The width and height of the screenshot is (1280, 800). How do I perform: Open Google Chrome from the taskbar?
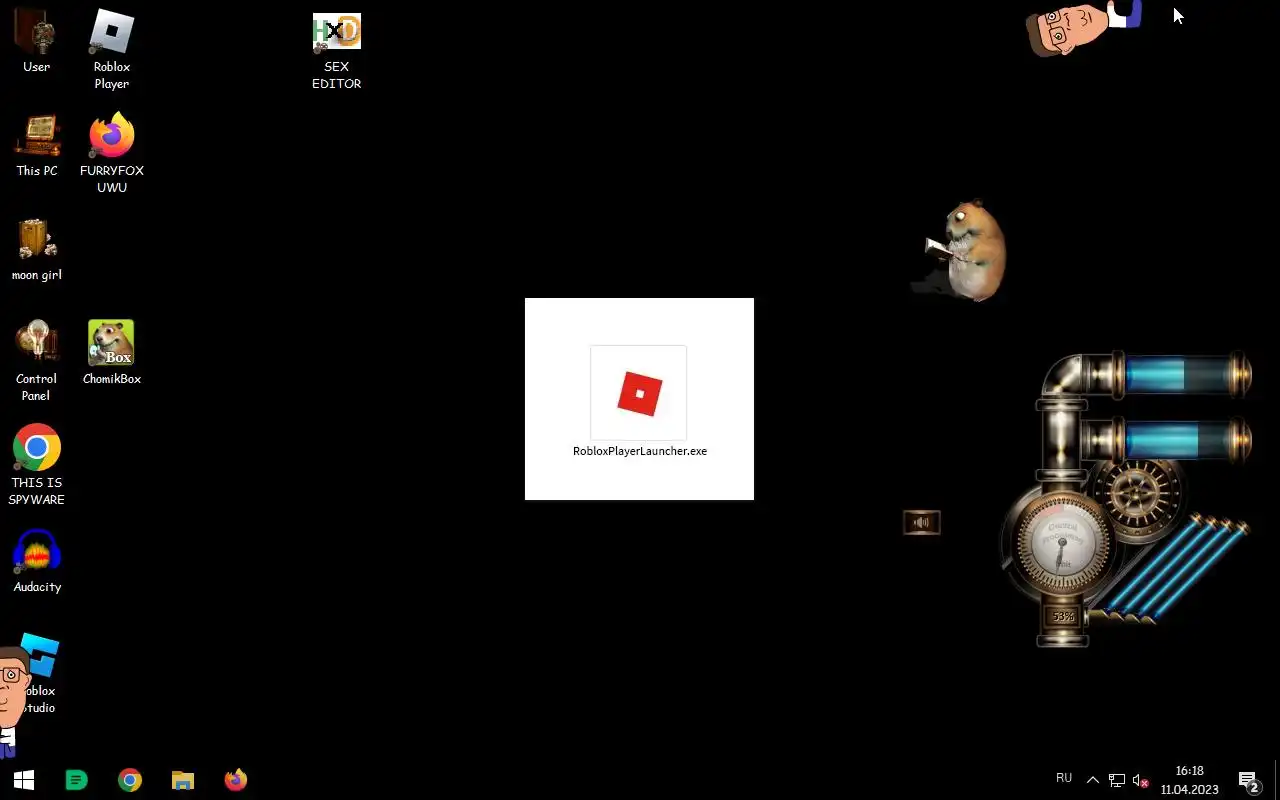129,780
